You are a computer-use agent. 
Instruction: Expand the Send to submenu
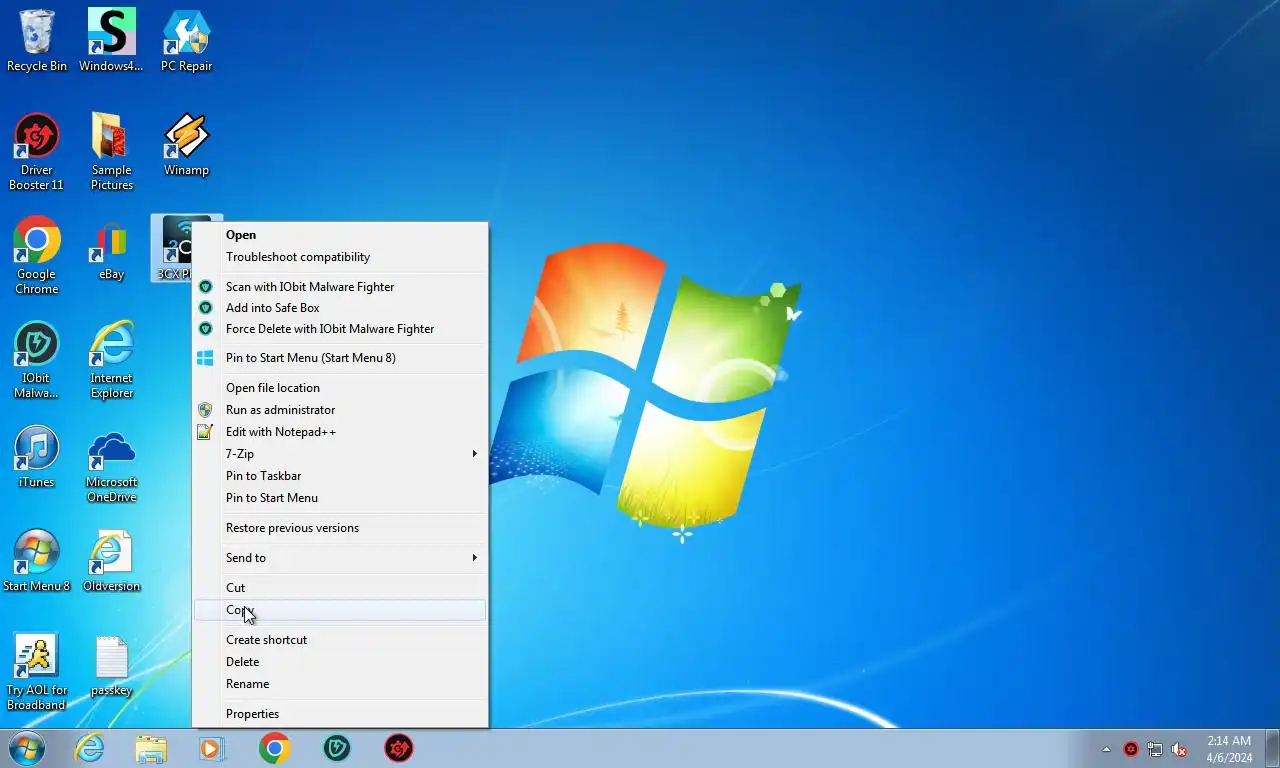click(340, 558)
